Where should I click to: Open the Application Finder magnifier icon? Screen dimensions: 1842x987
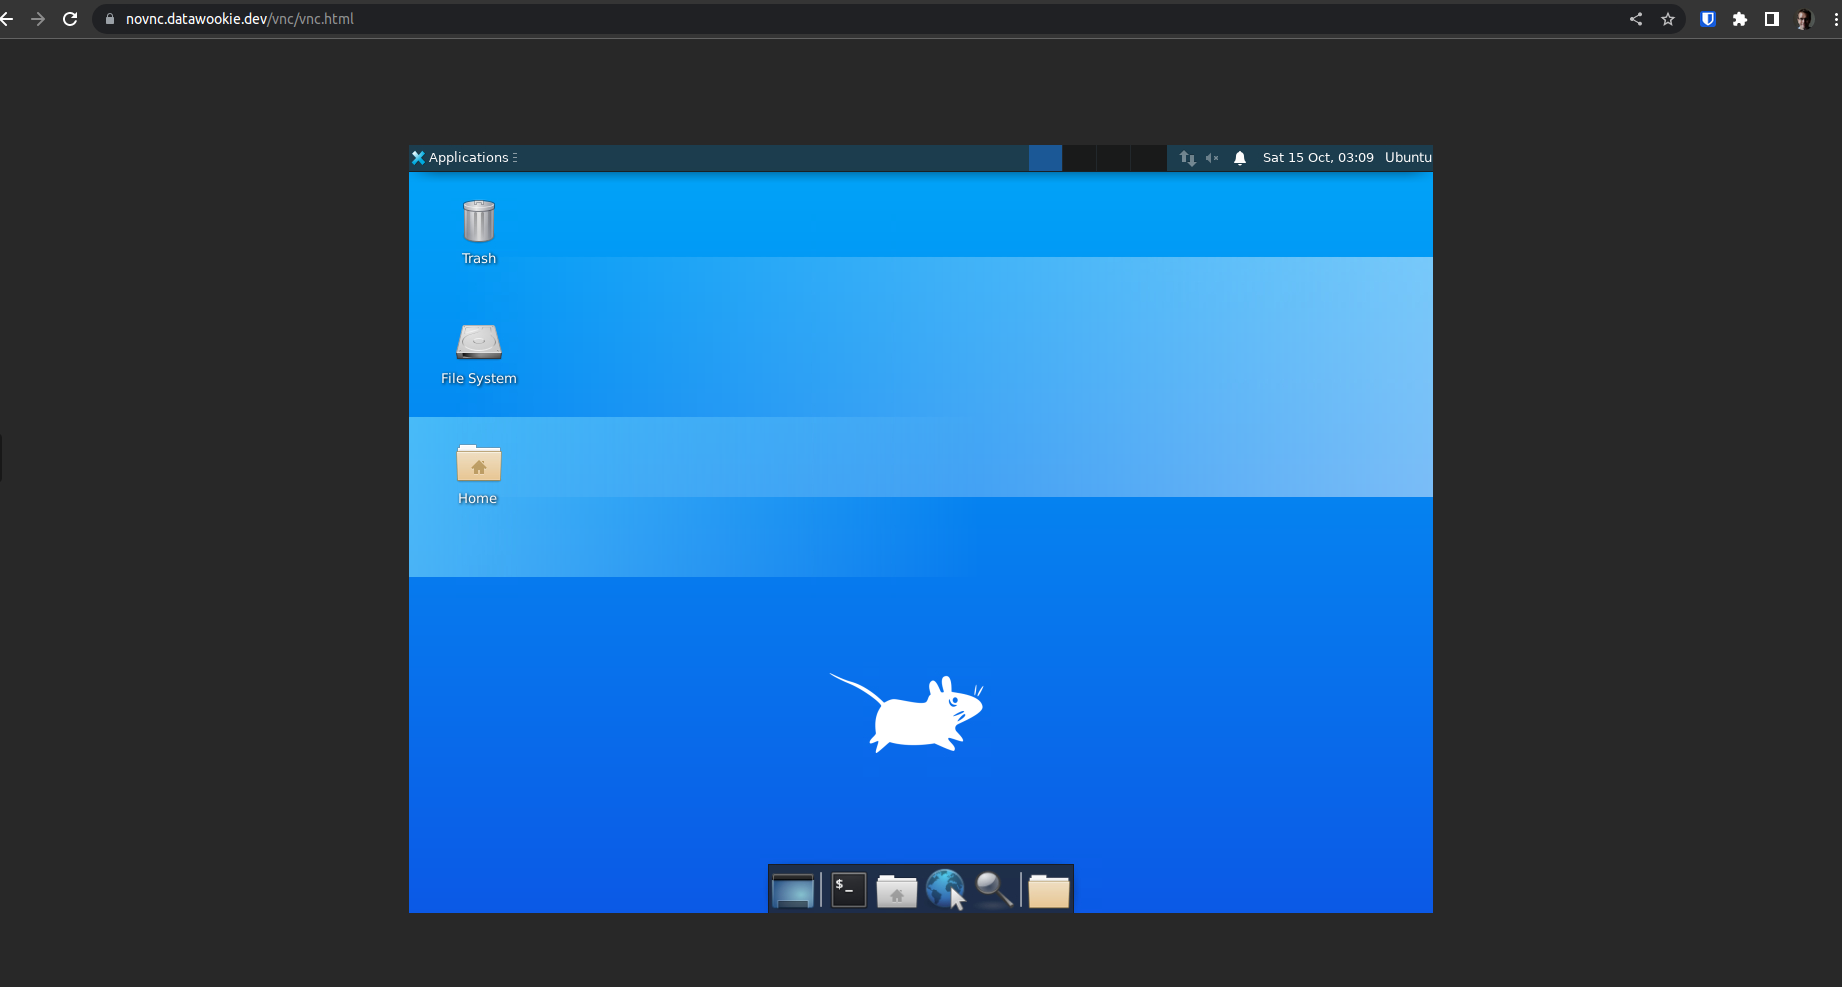tap(991, 888)
